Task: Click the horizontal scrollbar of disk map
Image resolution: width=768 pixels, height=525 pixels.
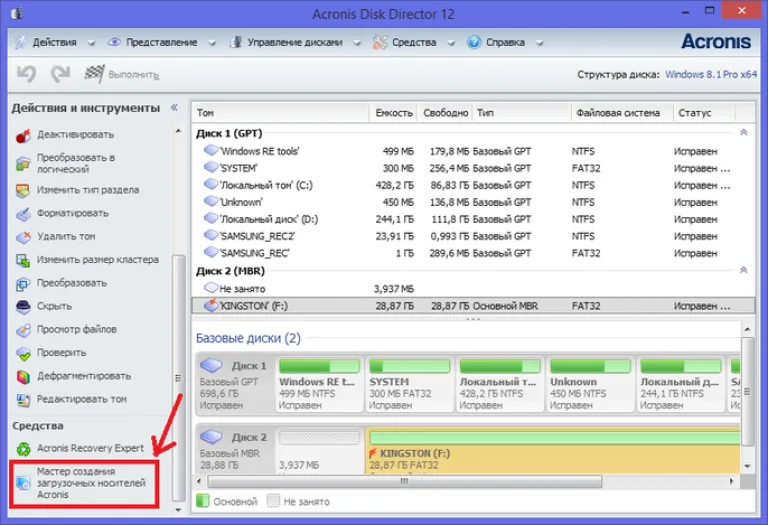Action: tap(405, 481)
